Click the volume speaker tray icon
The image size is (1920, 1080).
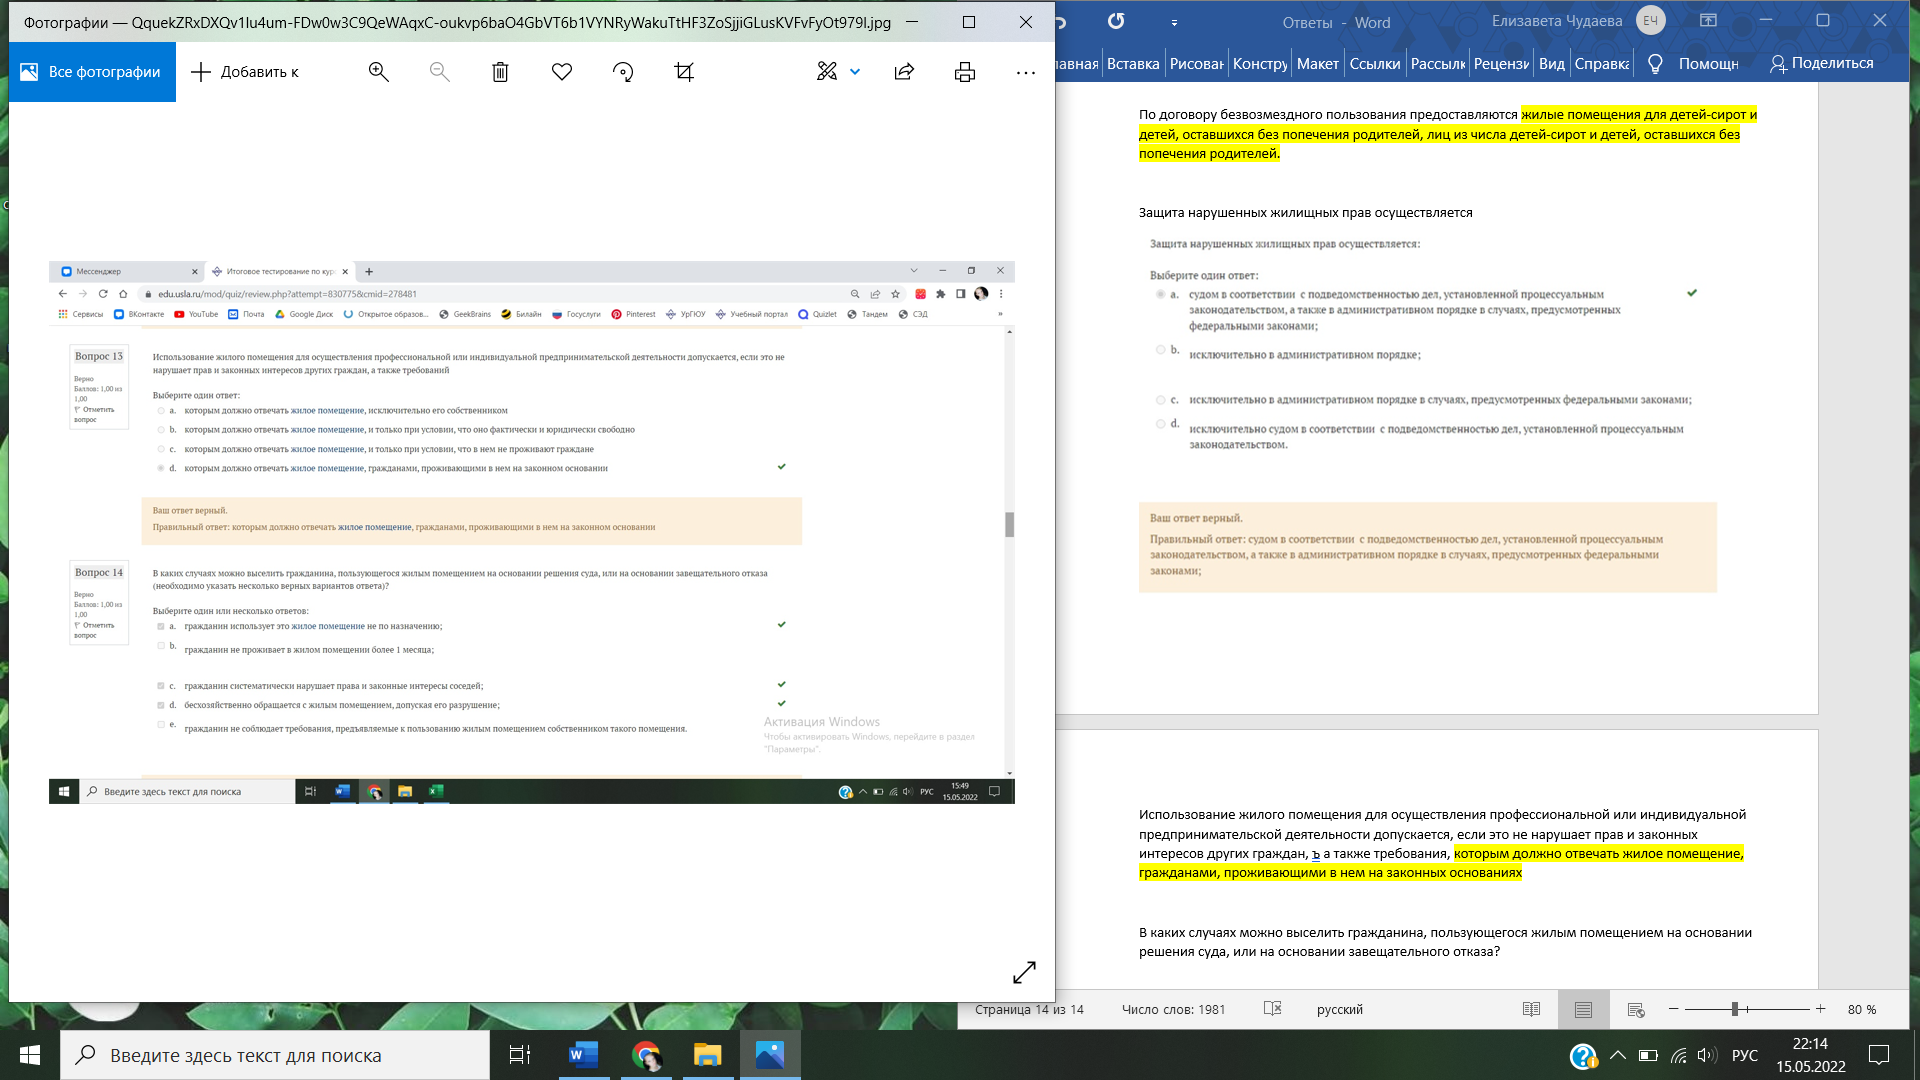1707,1055
